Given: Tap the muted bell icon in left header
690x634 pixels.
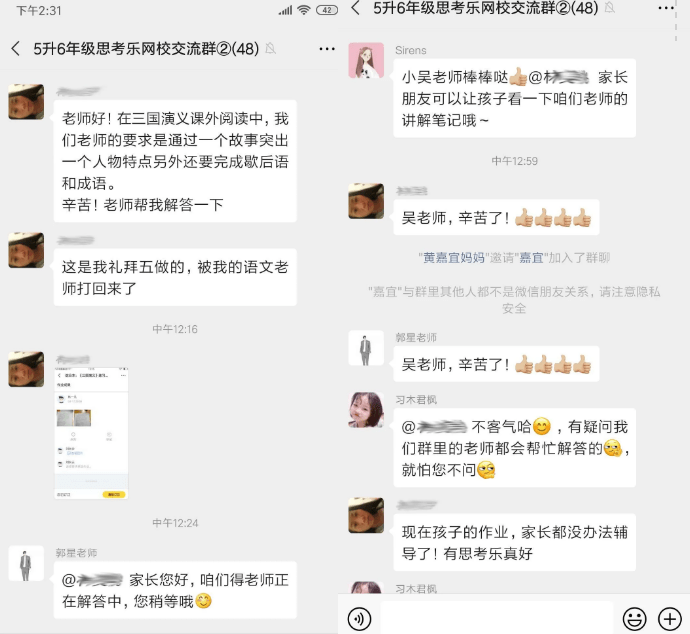Looking at the screenshot, I should (x=271, y=48).
